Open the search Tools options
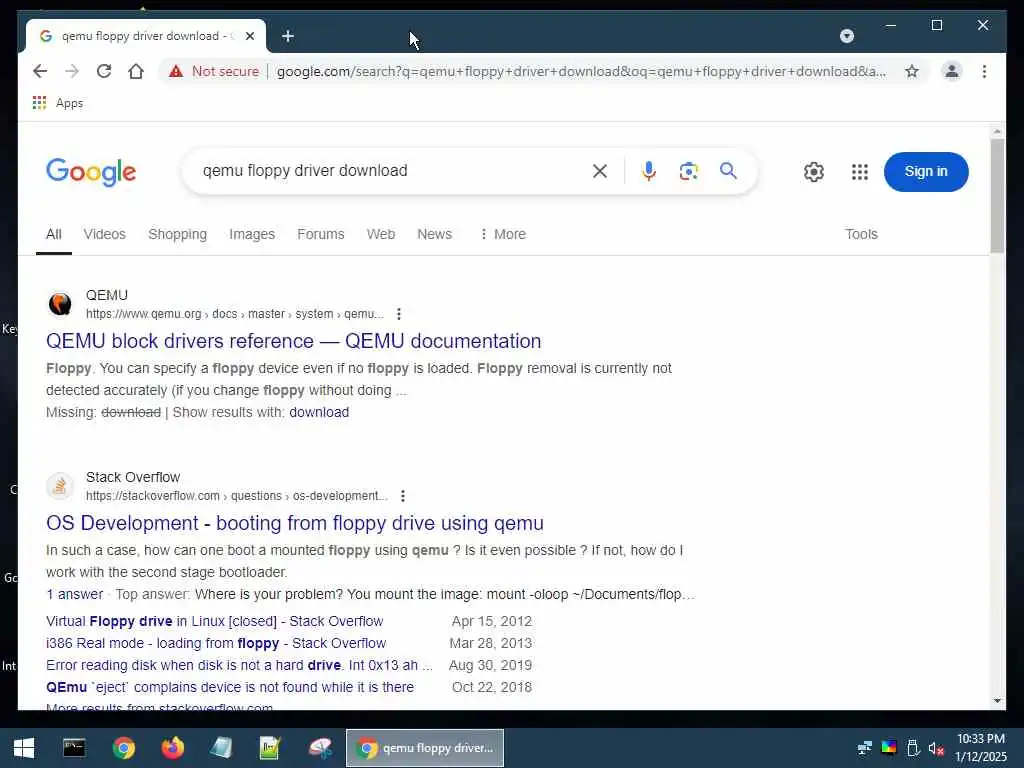The image size is (1024, 768). tap(861, 234)
